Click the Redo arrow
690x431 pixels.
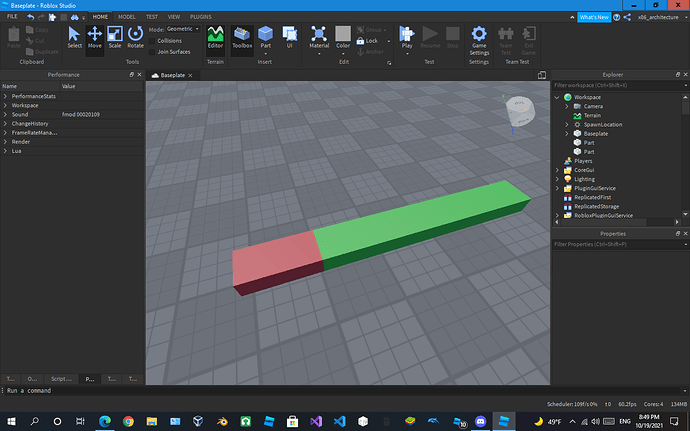coord(41,17)
